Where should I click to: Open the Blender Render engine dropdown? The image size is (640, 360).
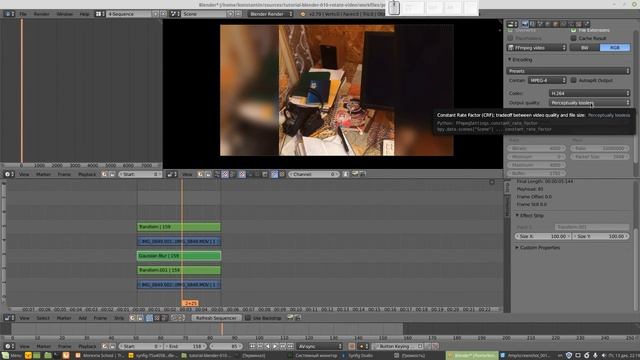[x=270, y=14]
